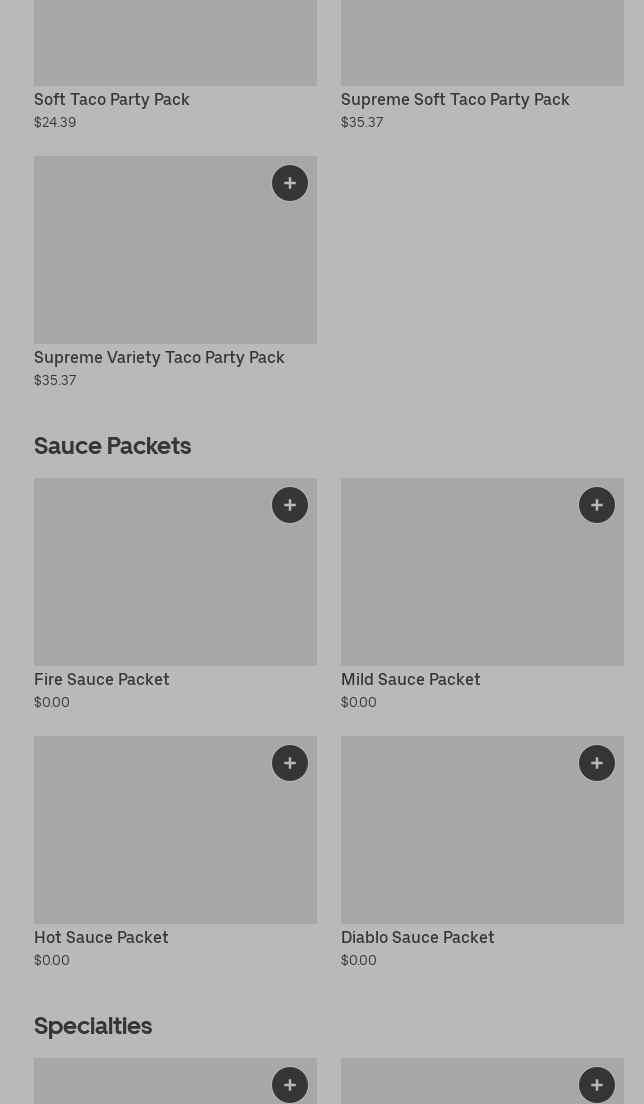644x1104 pixels.
Task: Add Mild Sauce Packet with plus button
Action: tap(597, 505)
